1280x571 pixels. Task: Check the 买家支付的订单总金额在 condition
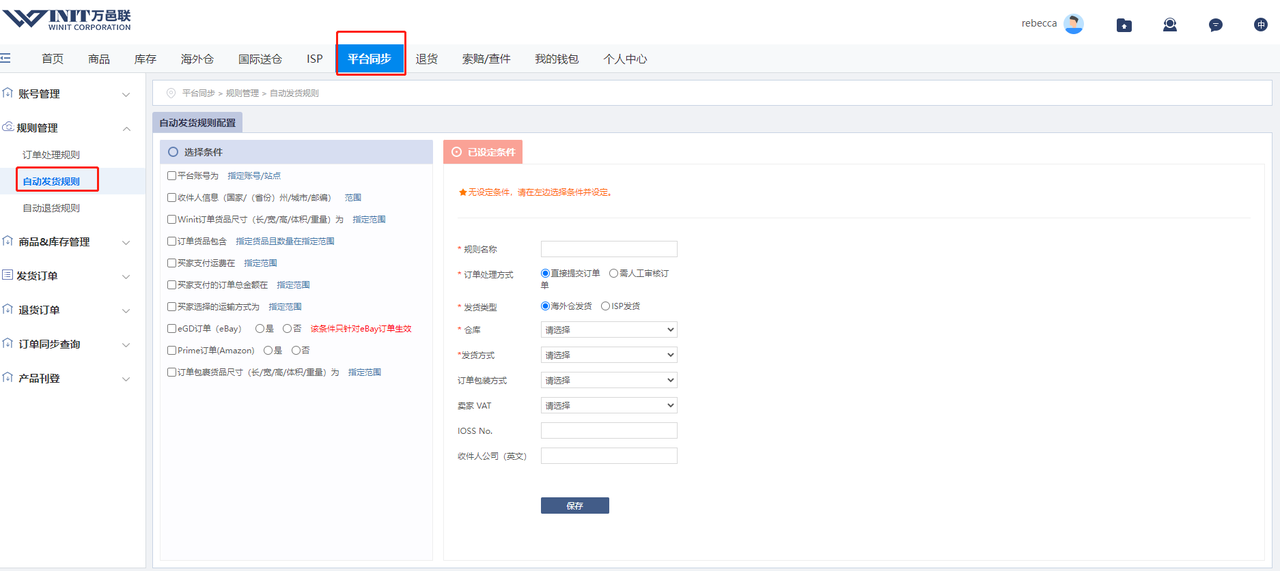click(171, 285)
